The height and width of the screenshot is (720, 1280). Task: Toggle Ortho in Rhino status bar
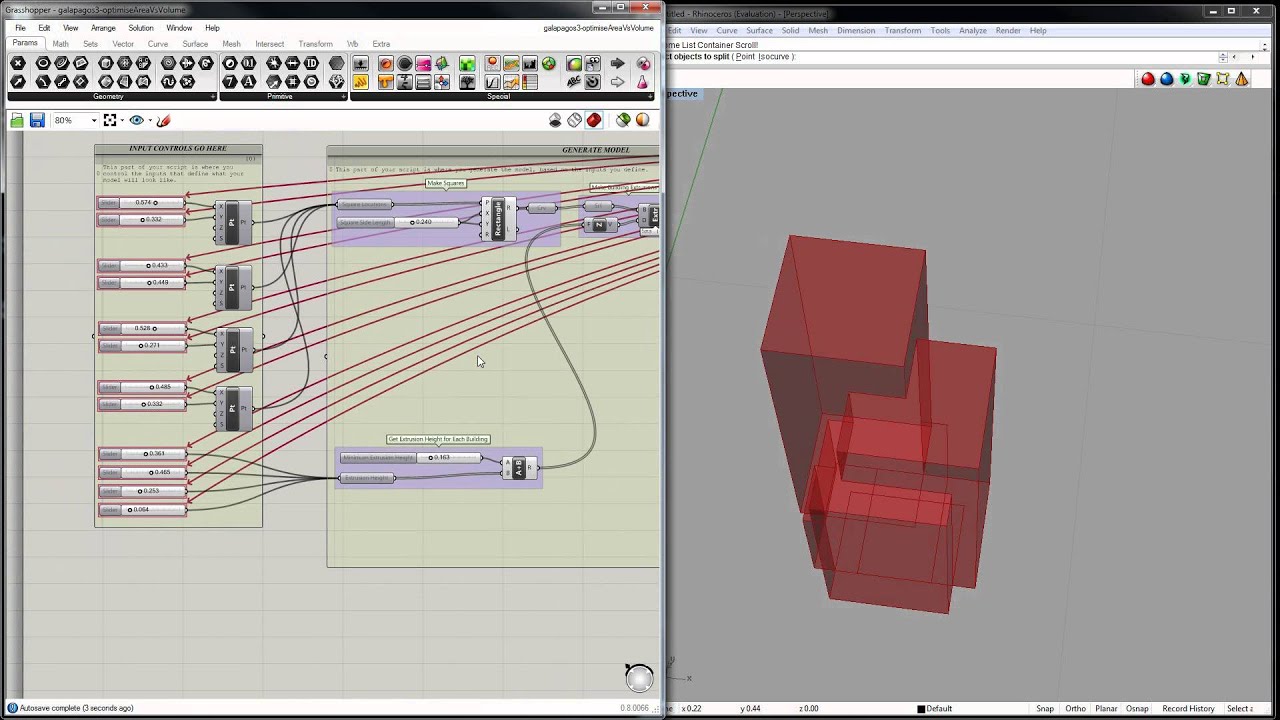(1075, 708)
